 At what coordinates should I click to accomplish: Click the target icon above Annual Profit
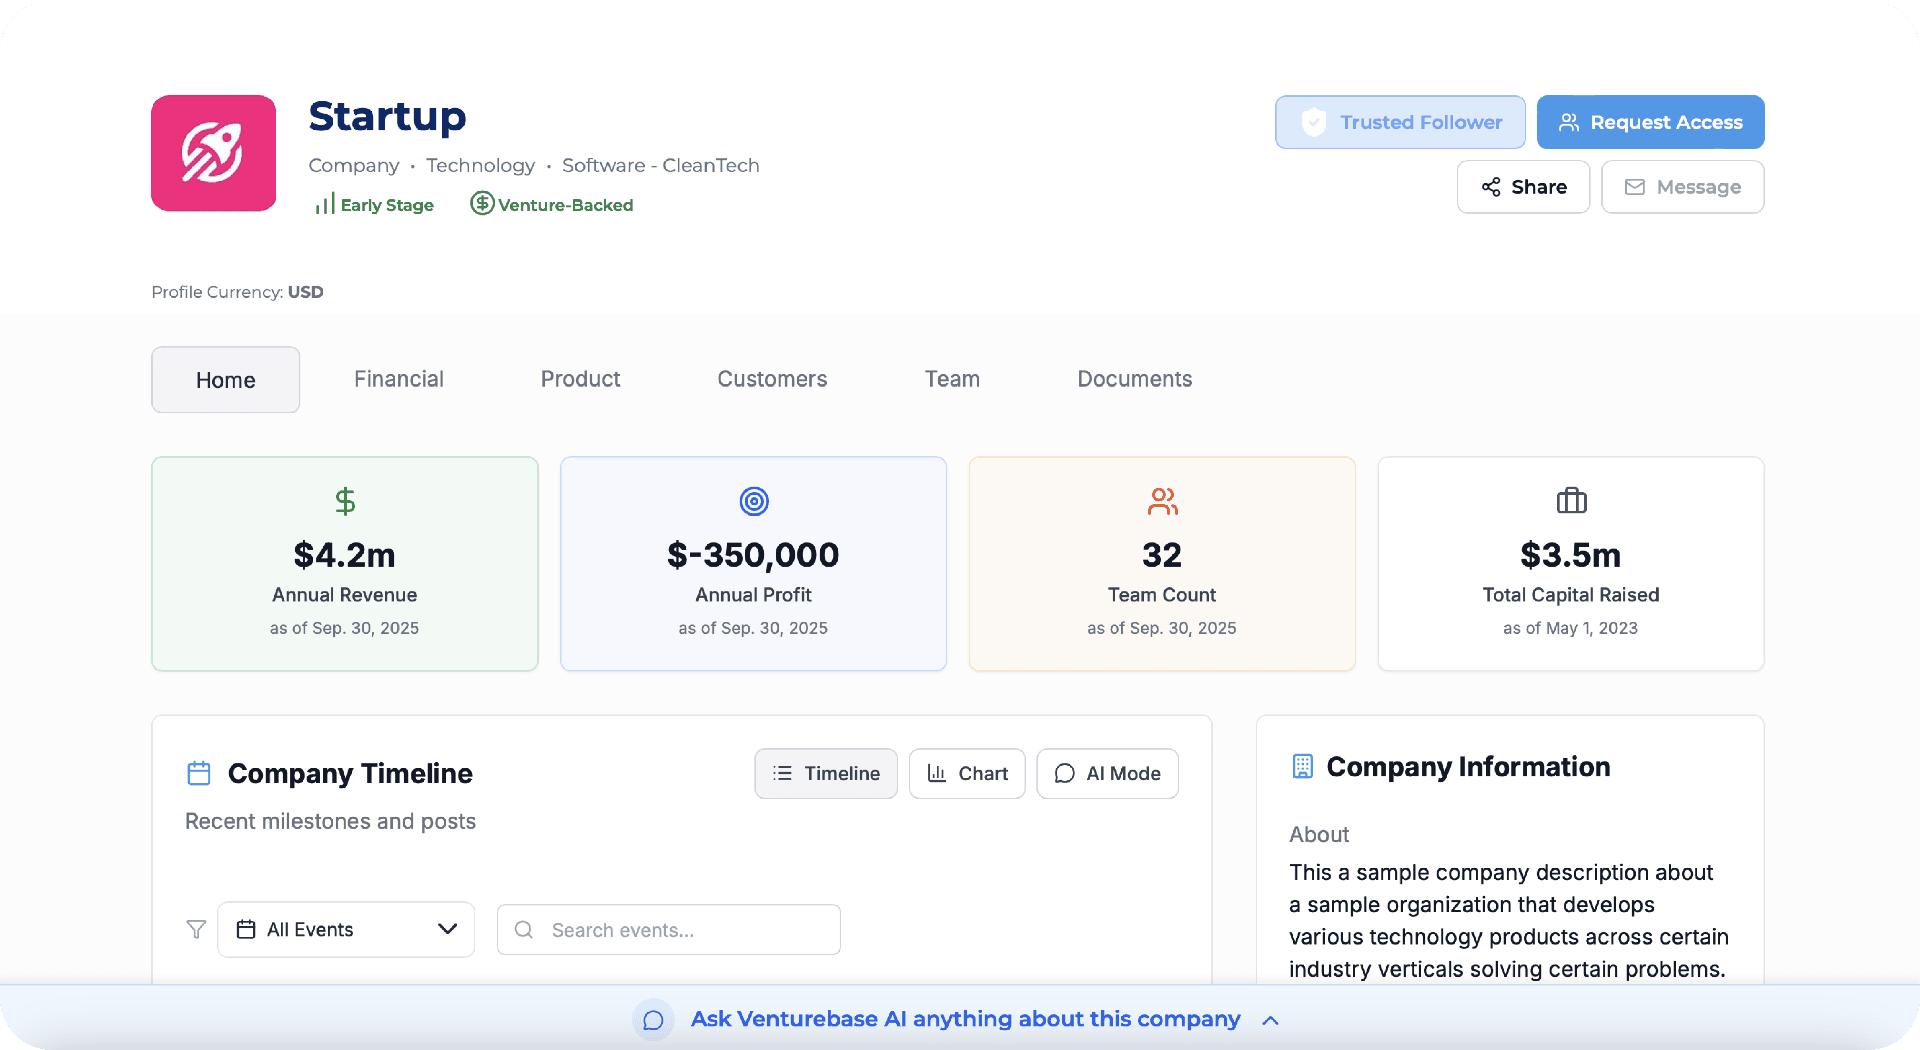coord(753,501)
